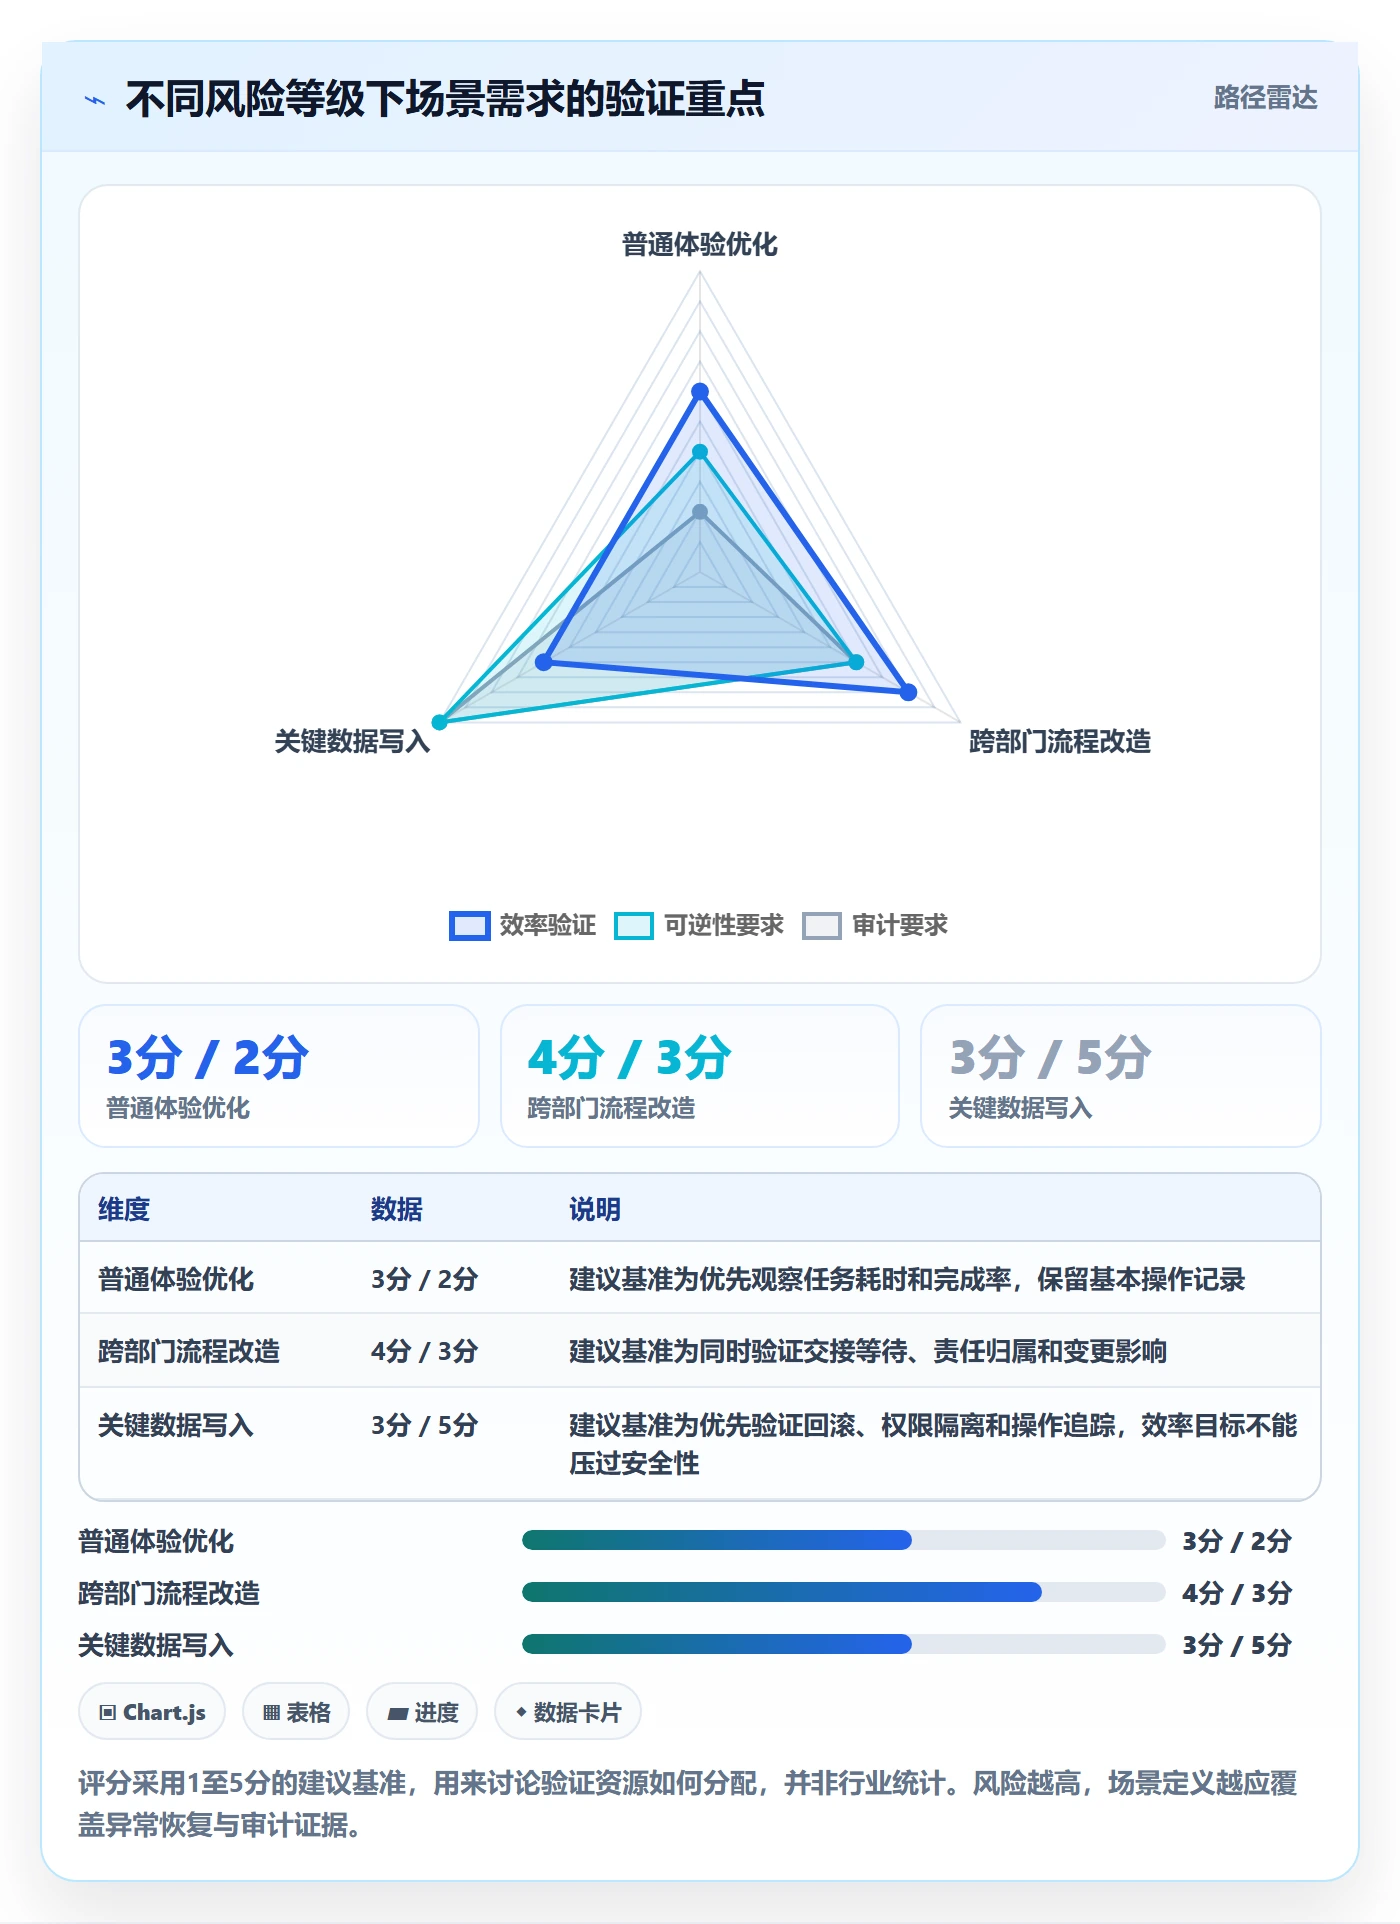Click the 路径雷达 tag in the header
This screenshot has height=1924, width=1400.
pos(1265,97)
